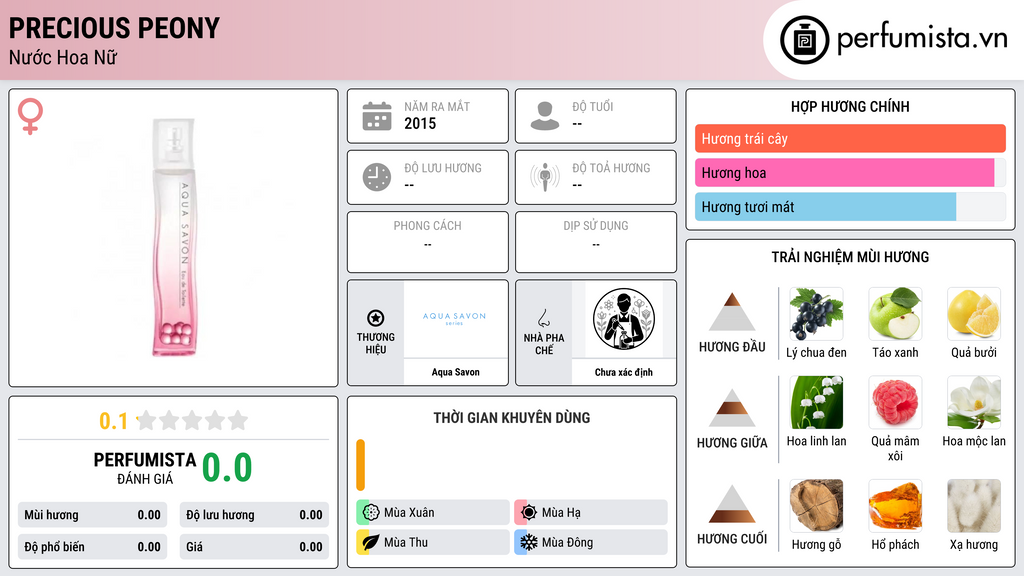Click the Aqua Savon series brand logo
Screen dimensions: 1024x576
[x=455, y=318]
